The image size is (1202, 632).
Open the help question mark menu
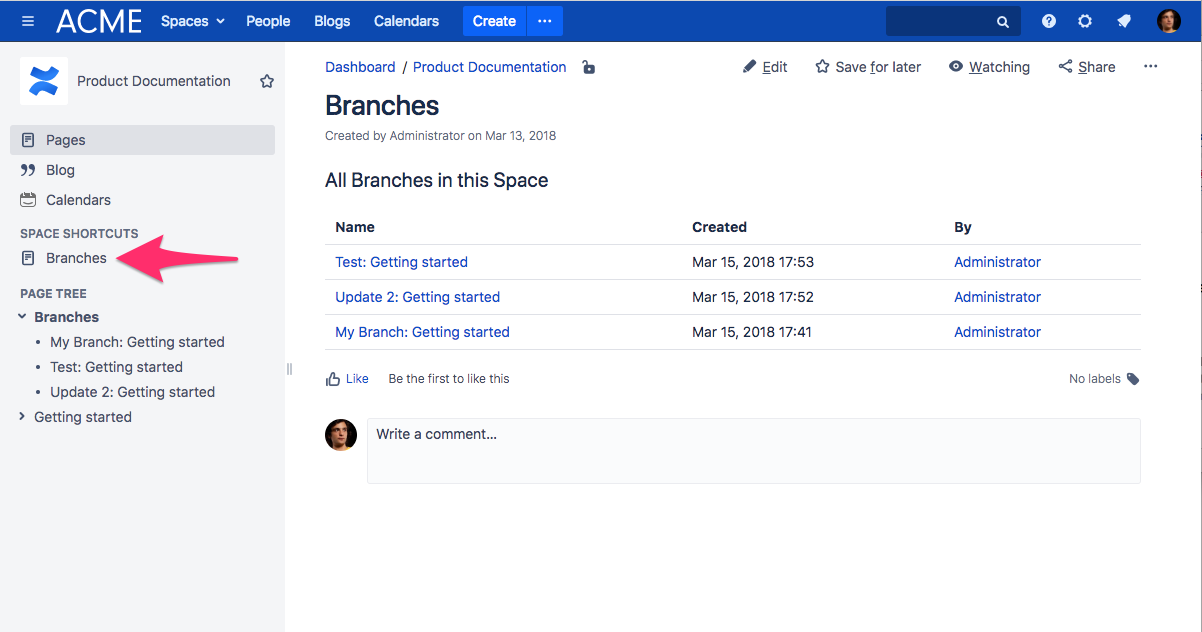click(1049, 21)
